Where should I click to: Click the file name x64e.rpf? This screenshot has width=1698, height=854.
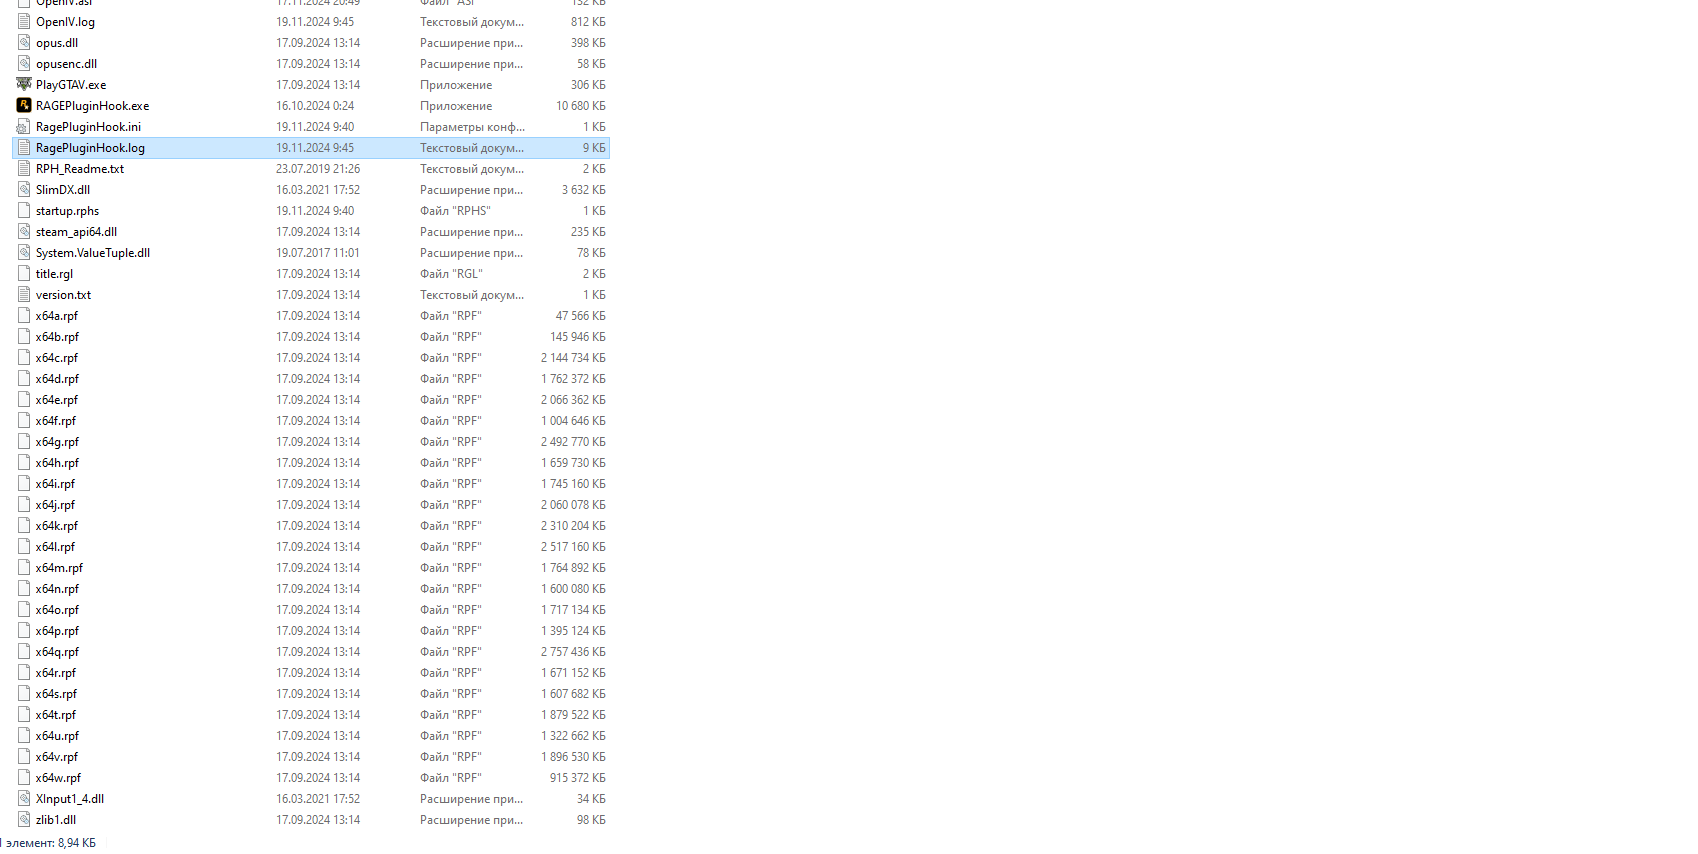click(57, 400)
